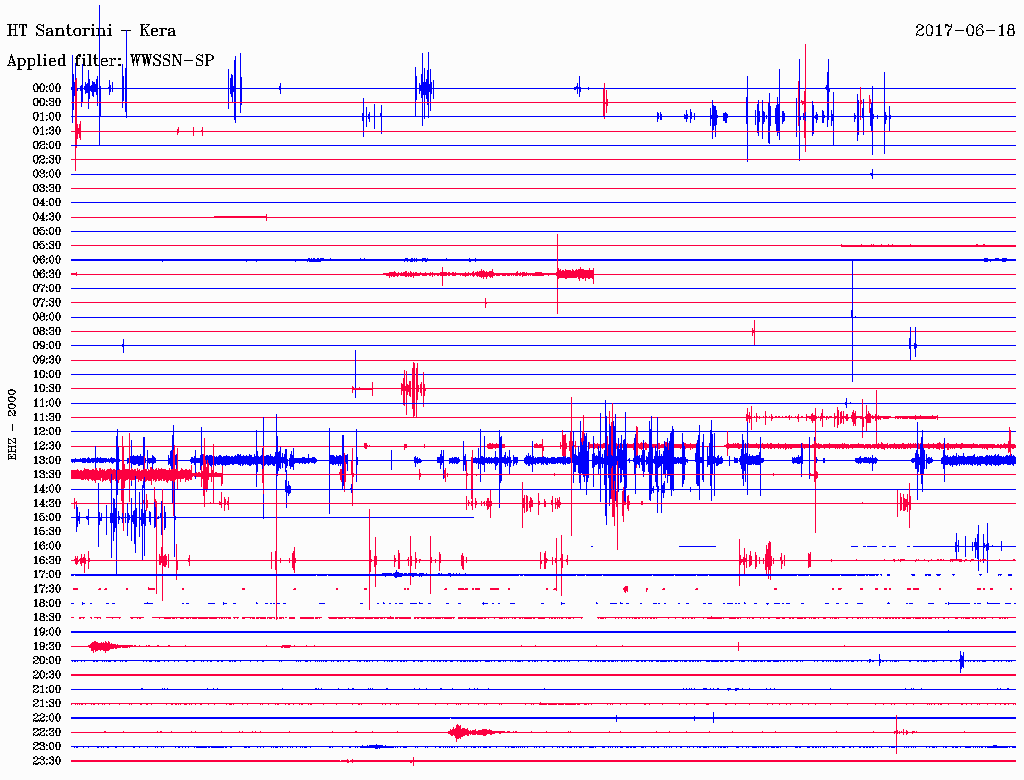Screen dimensions: 1024x780
Task: Select the 22:00 time row label
Action: [47, 718]
